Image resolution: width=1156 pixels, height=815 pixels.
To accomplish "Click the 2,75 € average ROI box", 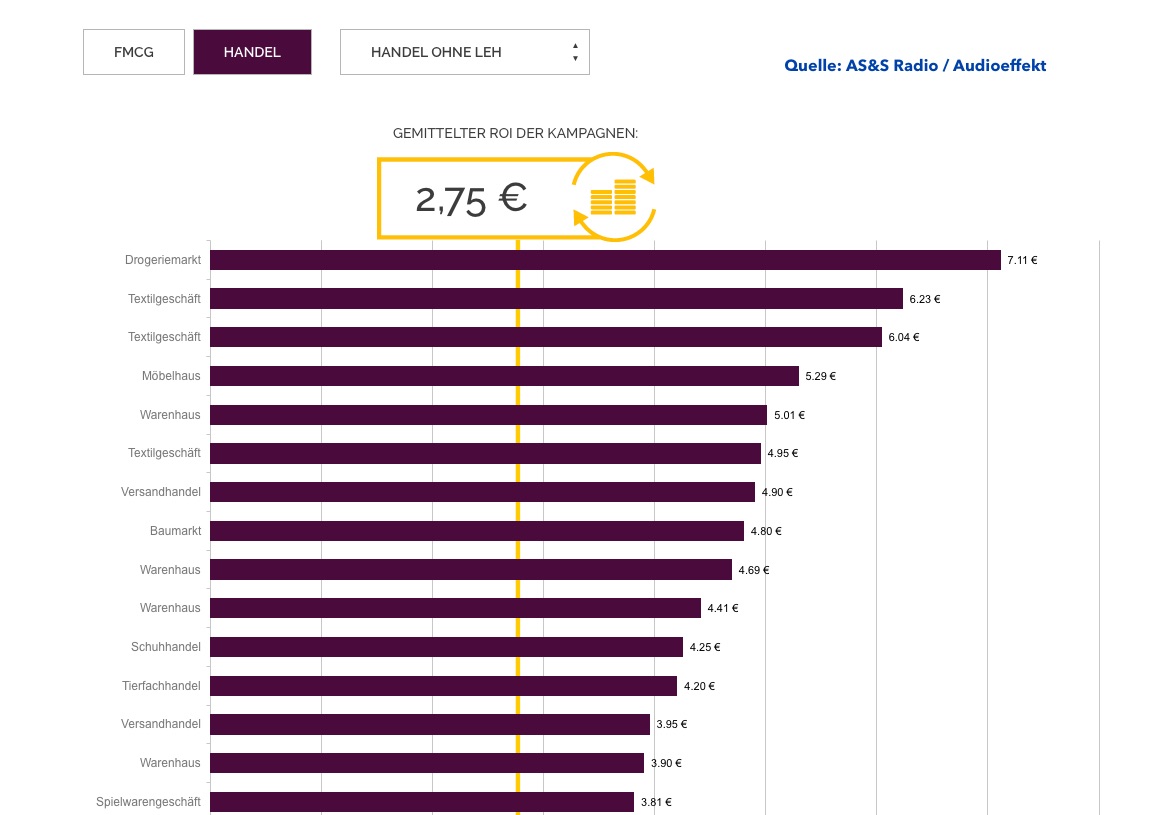I will pyautogui.click(x=471, y=198).
